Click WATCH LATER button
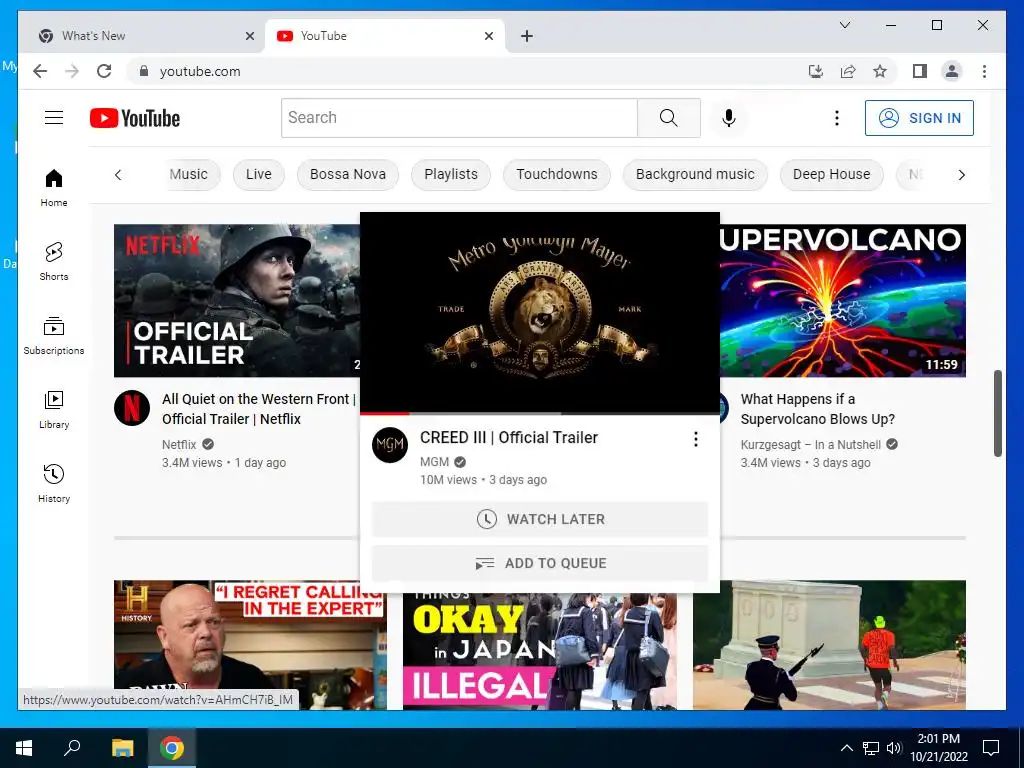Screen dimensions: 1024x768 540,519
